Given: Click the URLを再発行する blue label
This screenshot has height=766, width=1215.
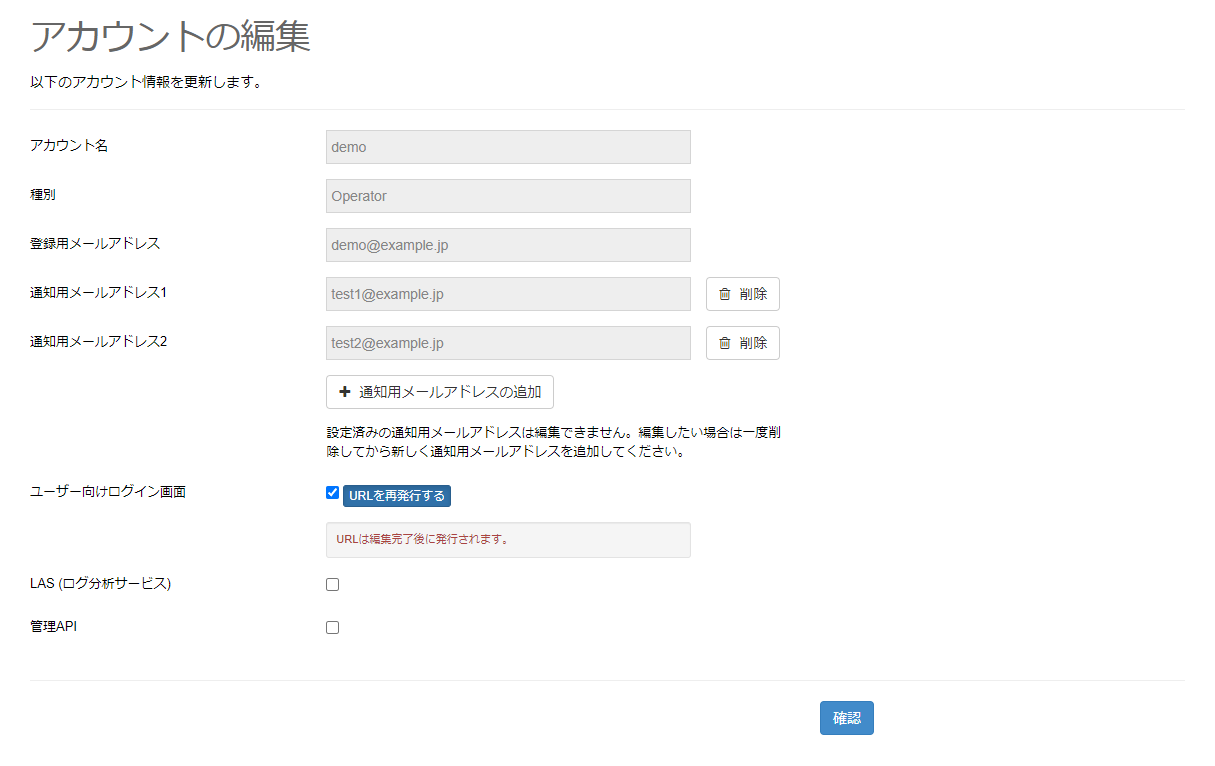Looking at the screenshot, I should pos(397,495).
